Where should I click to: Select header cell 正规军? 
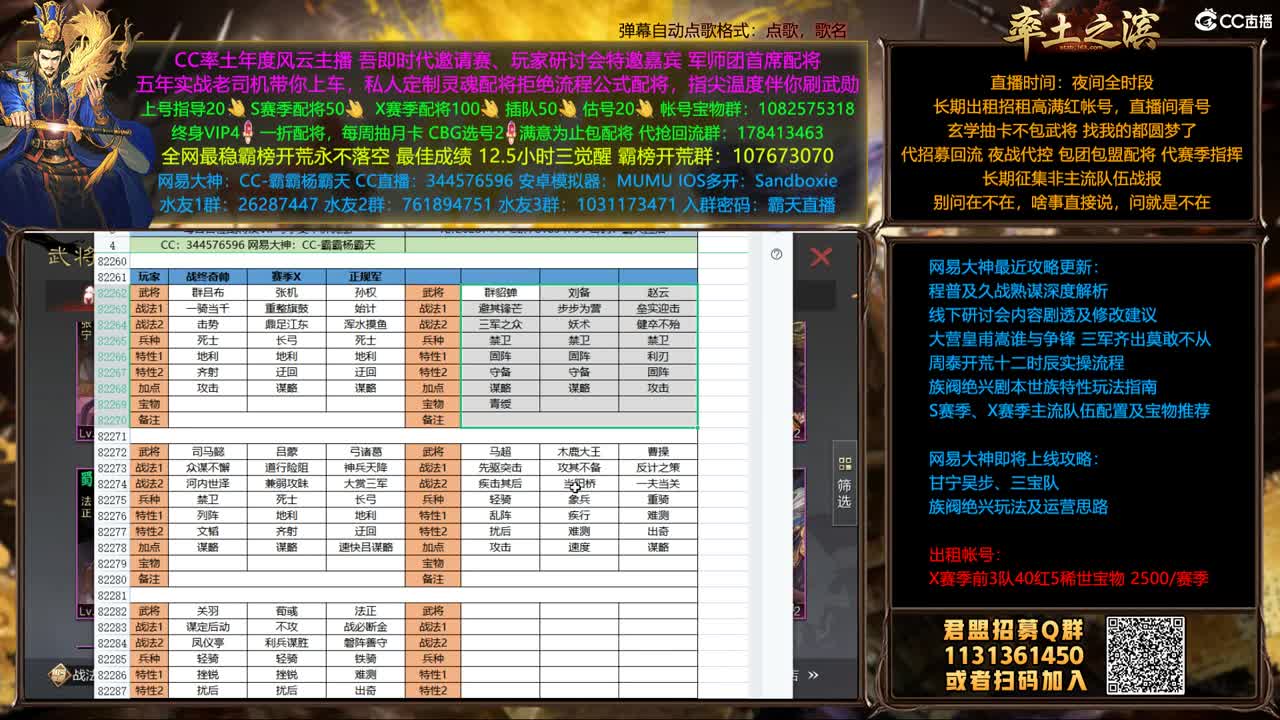click(365, 276)
